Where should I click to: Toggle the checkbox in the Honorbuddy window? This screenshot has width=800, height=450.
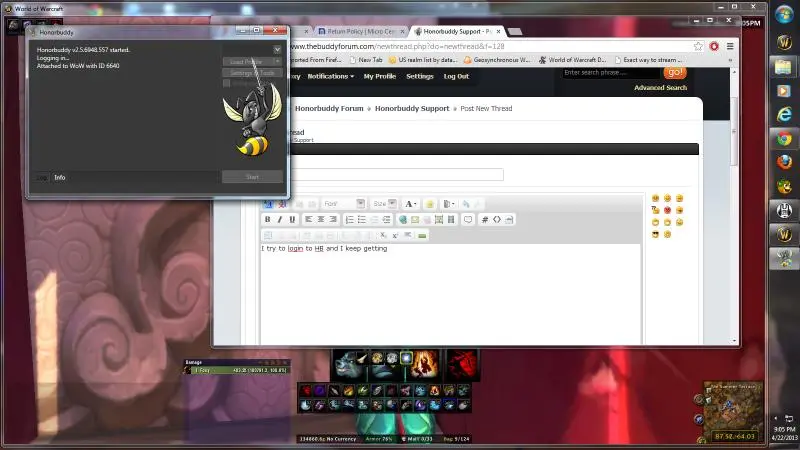click(227, 83)
